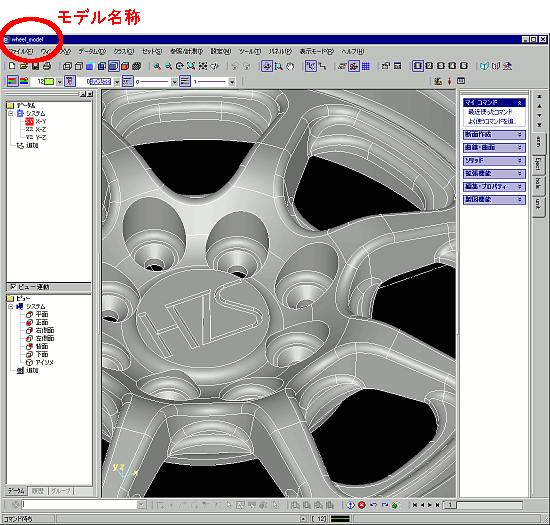The width and height of the screenshot is (550, 525).
Task: Open the line type 0 dropdown
Action: coord(174,82)
